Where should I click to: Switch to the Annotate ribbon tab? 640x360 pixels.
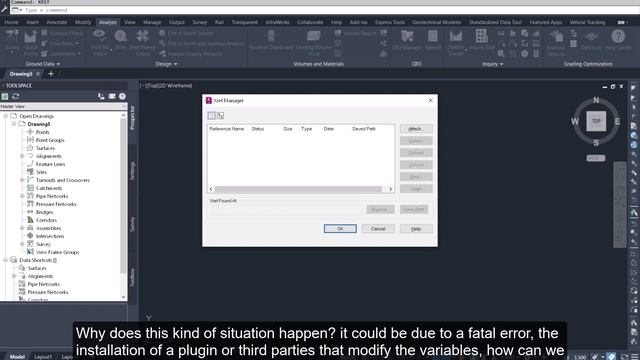click(56, 22)
